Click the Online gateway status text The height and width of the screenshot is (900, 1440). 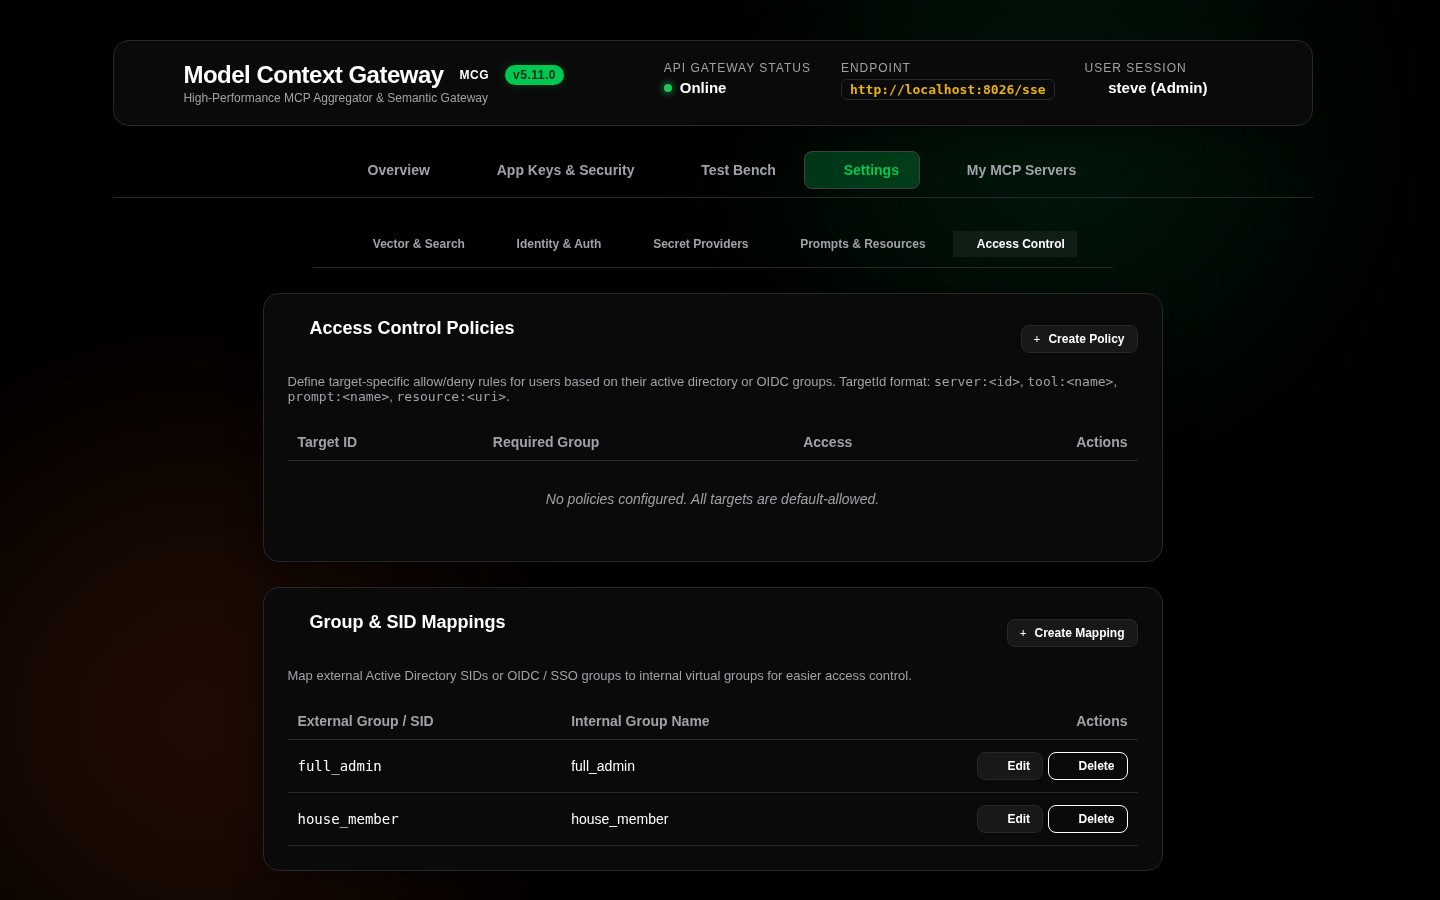pyautogui.click(x=703, y=88)
